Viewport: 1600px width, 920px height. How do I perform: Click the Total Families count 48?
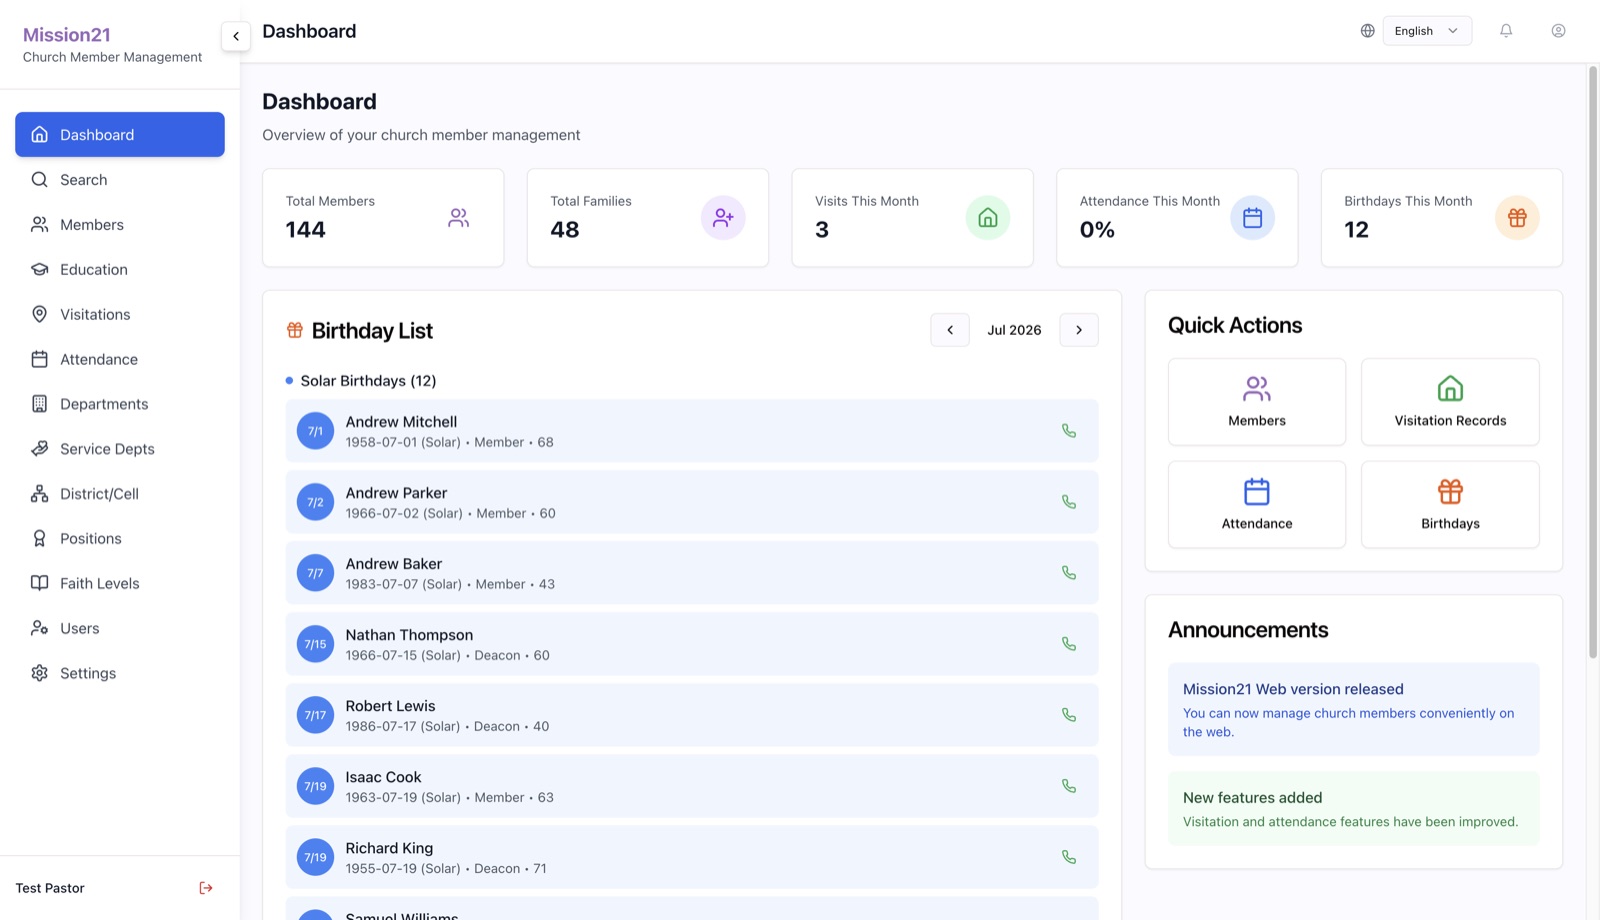click(565, 230)
